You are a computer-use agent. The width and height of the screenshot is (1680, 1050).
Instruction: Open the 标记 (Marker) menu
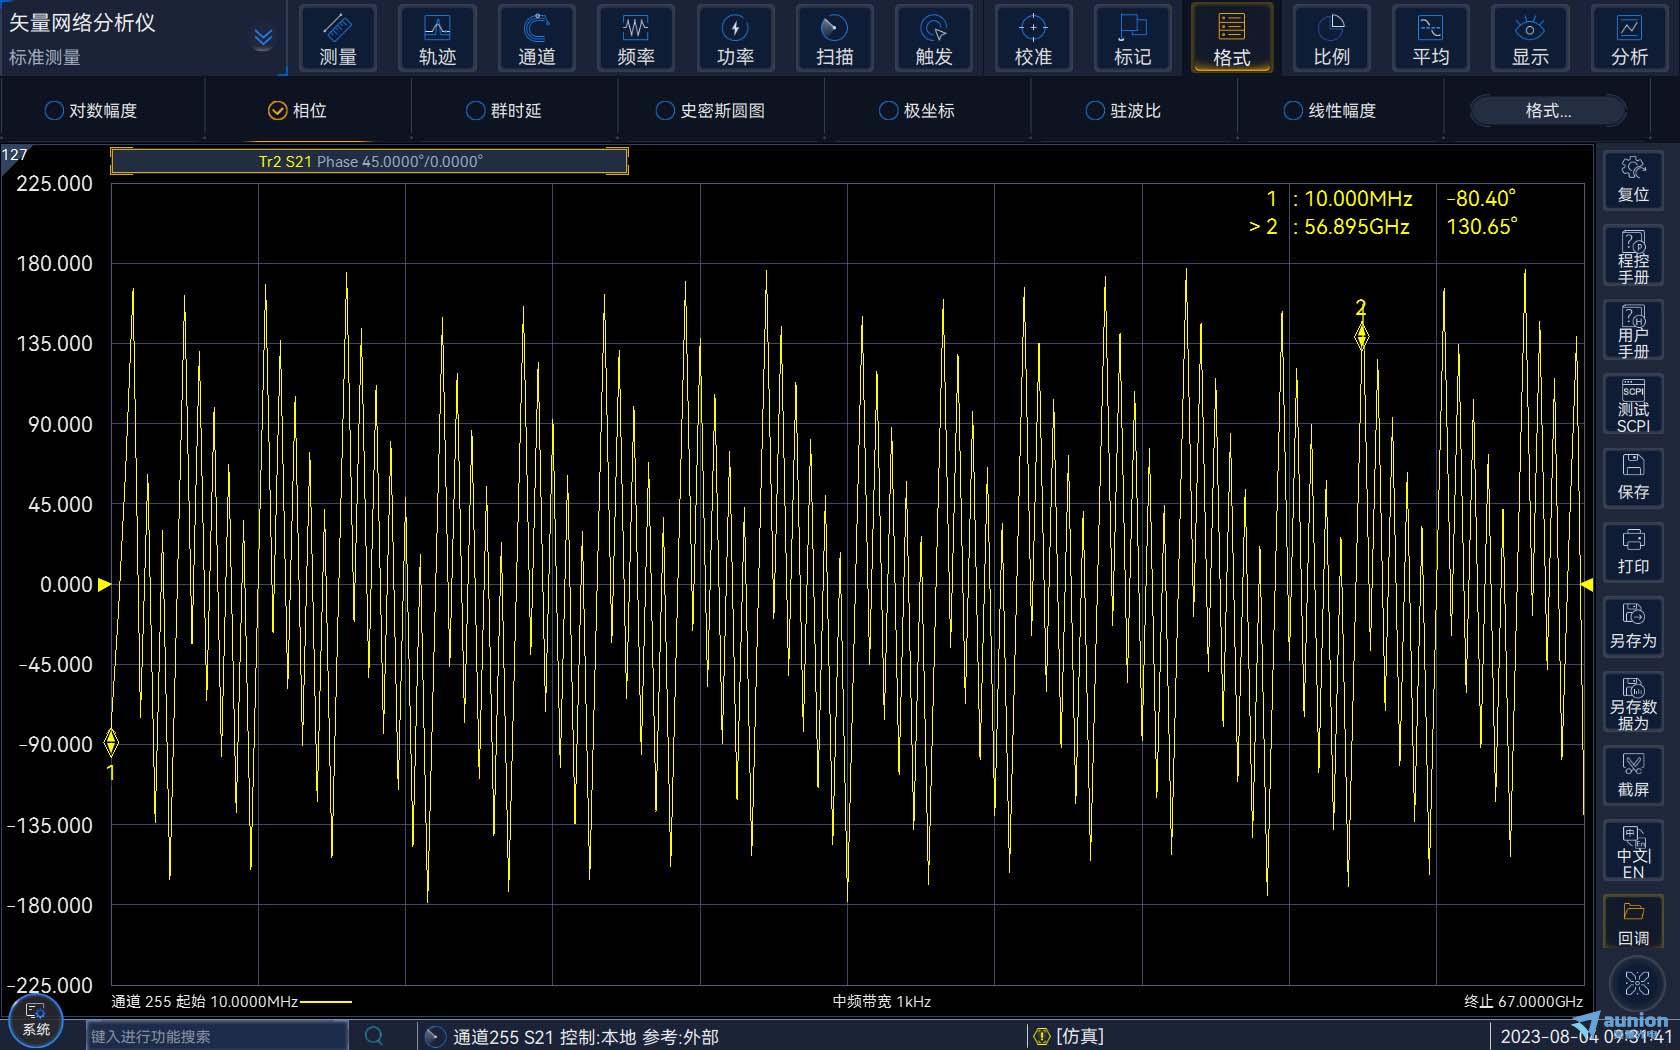click(1132, 38)
